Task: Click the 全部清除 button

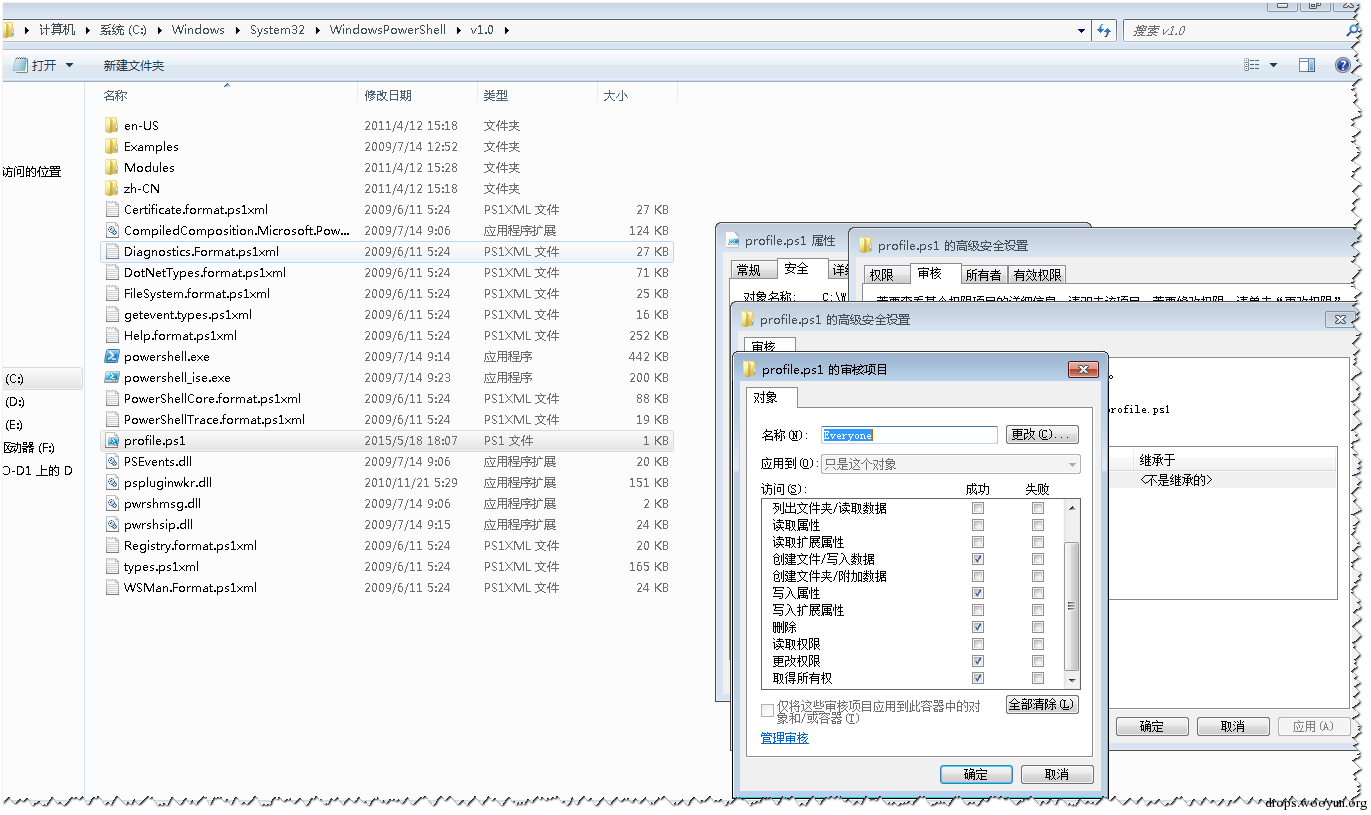Action: (1042, 704)
